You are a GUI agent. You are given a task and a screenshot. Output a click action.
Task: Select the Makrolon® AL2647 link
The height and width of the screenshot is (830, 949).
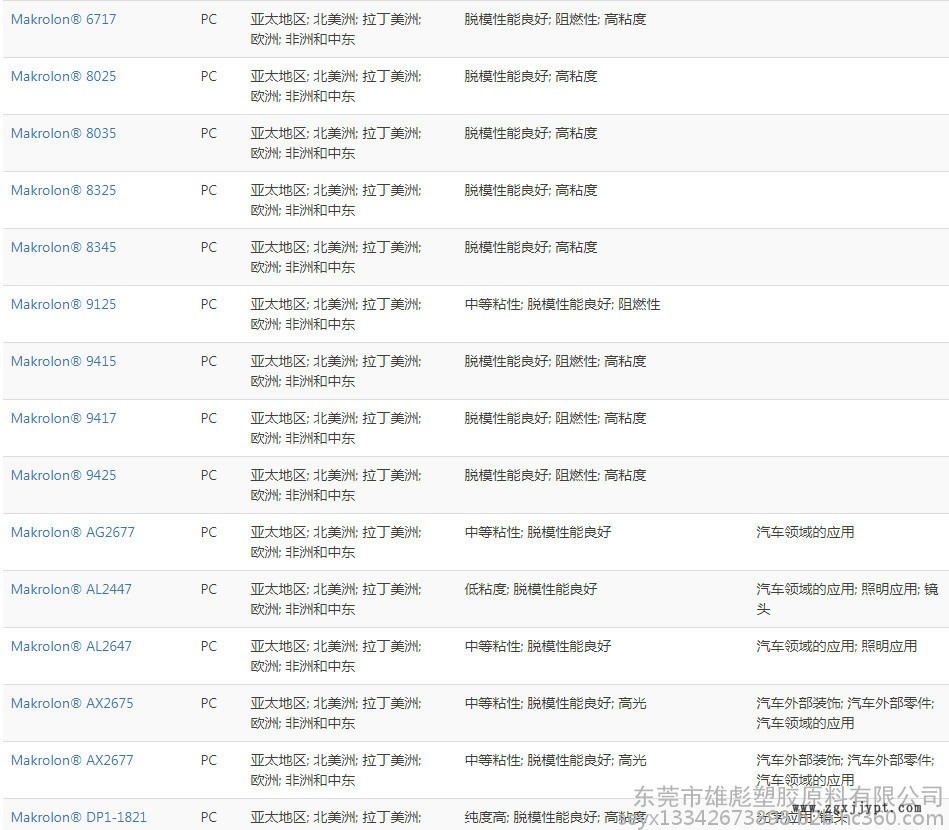point(71,646)
